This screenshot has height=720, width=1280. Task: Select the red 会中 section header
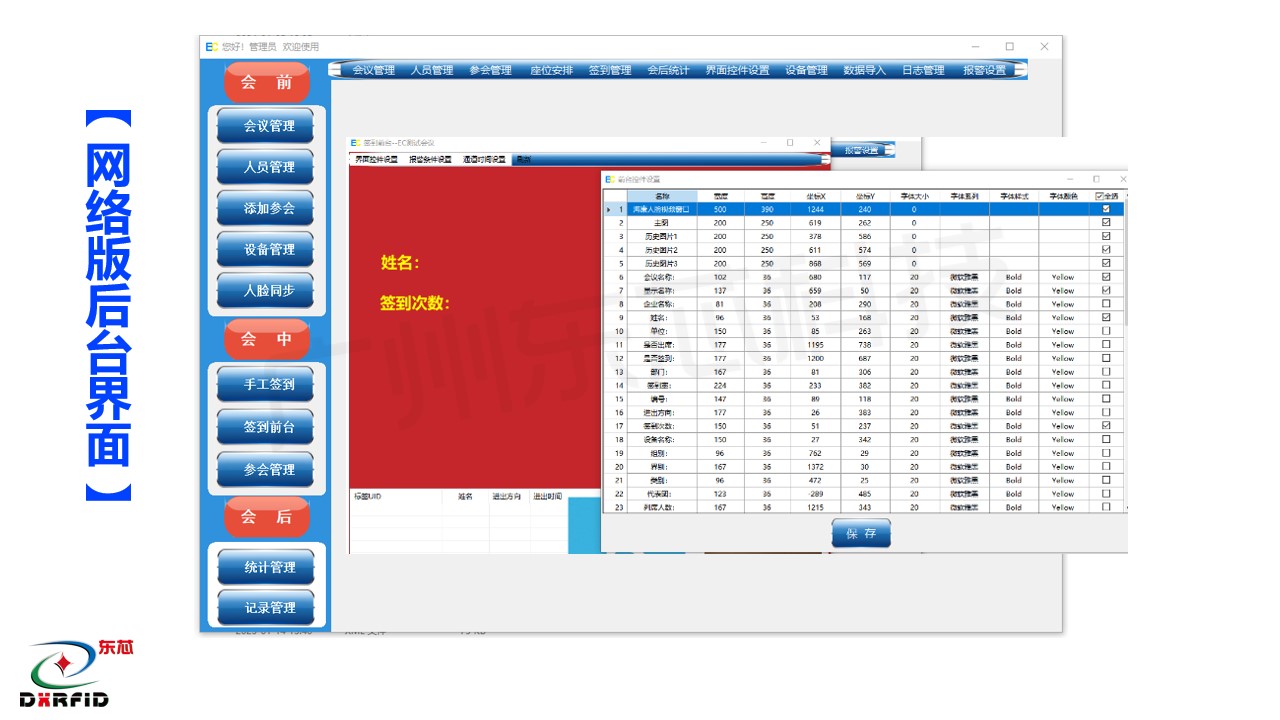(266, 339)
